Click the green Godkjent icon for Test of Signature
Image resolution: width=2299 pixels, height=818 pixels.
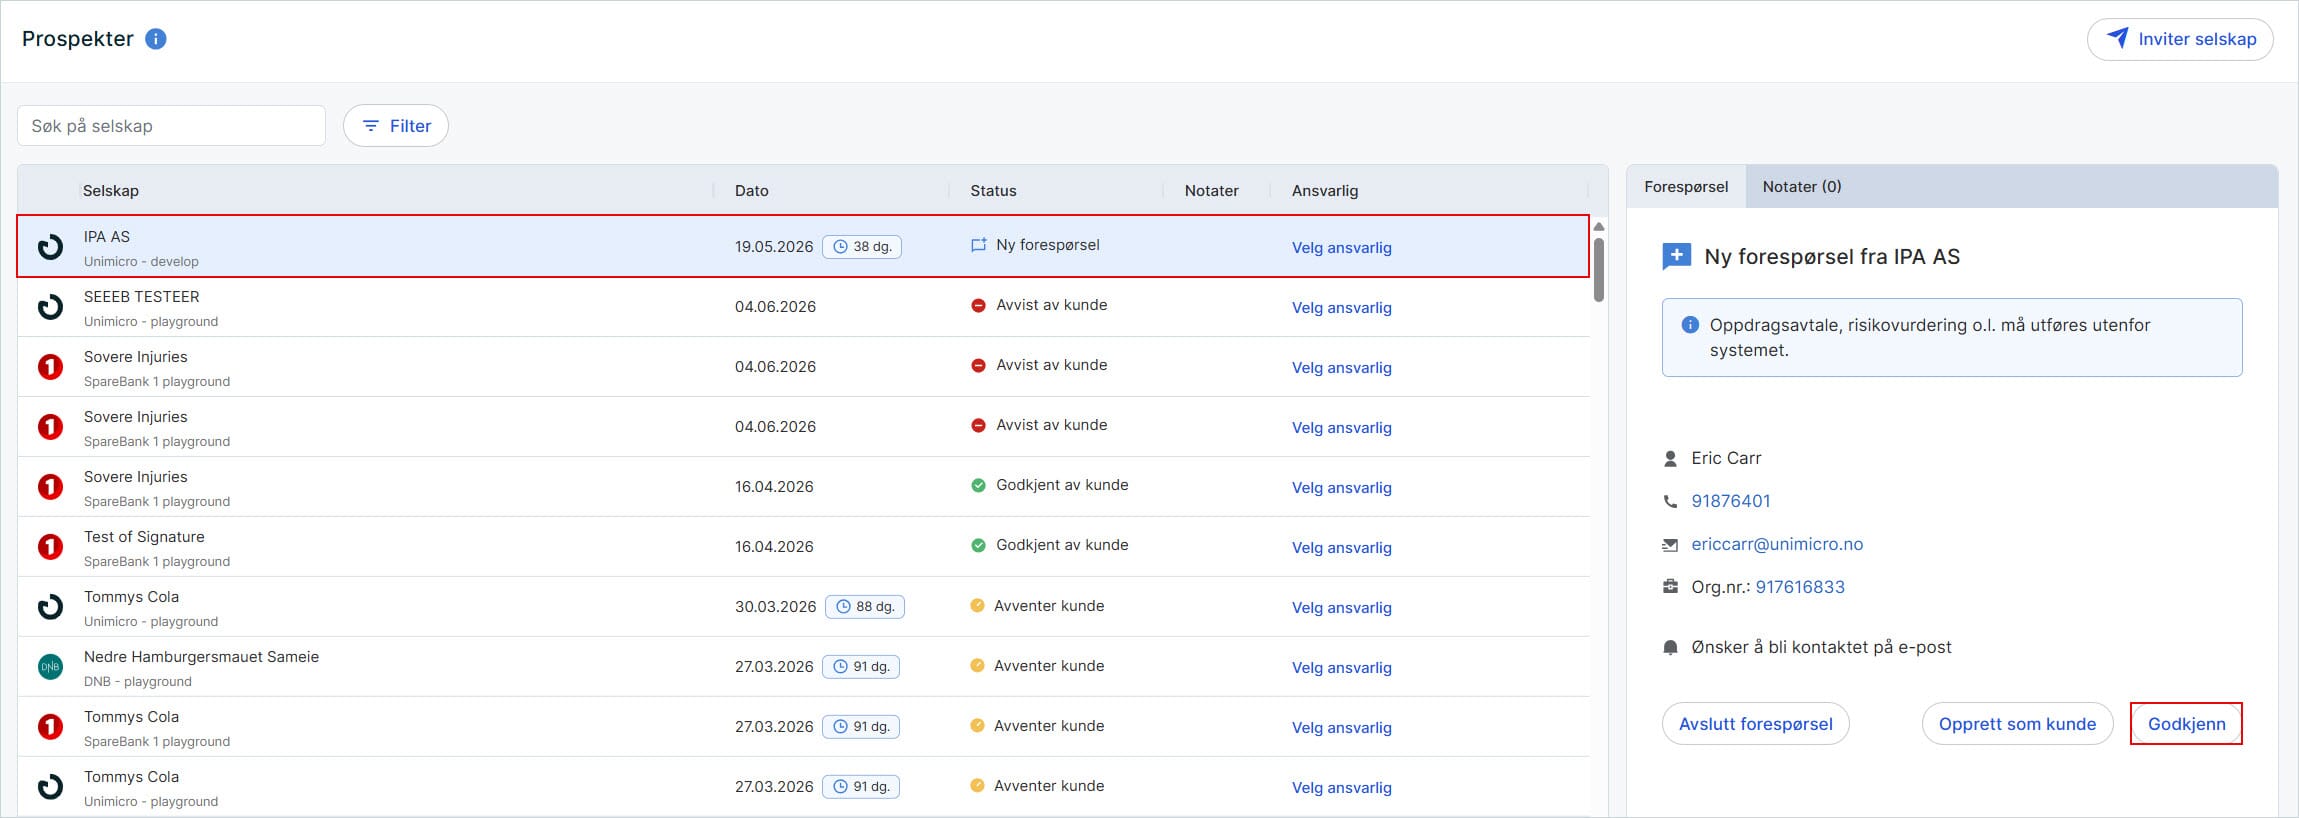point(978,545)
